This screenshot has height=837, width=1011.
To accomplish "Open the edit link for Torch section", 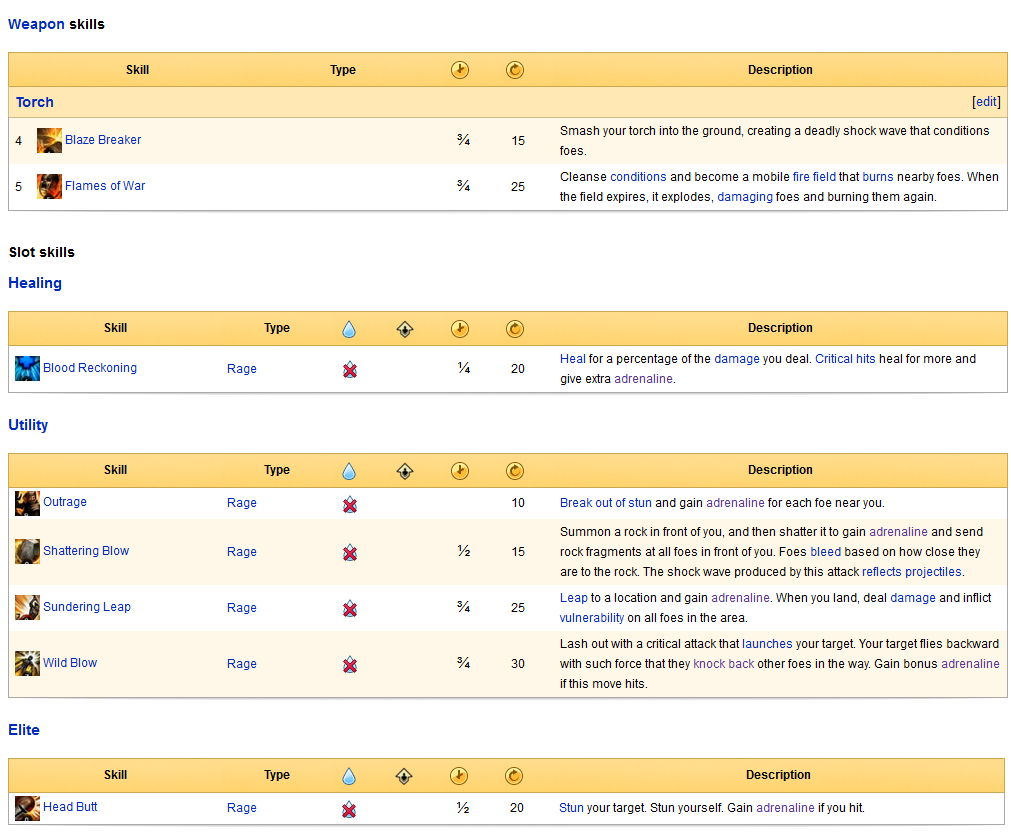I will click(986, 102).
